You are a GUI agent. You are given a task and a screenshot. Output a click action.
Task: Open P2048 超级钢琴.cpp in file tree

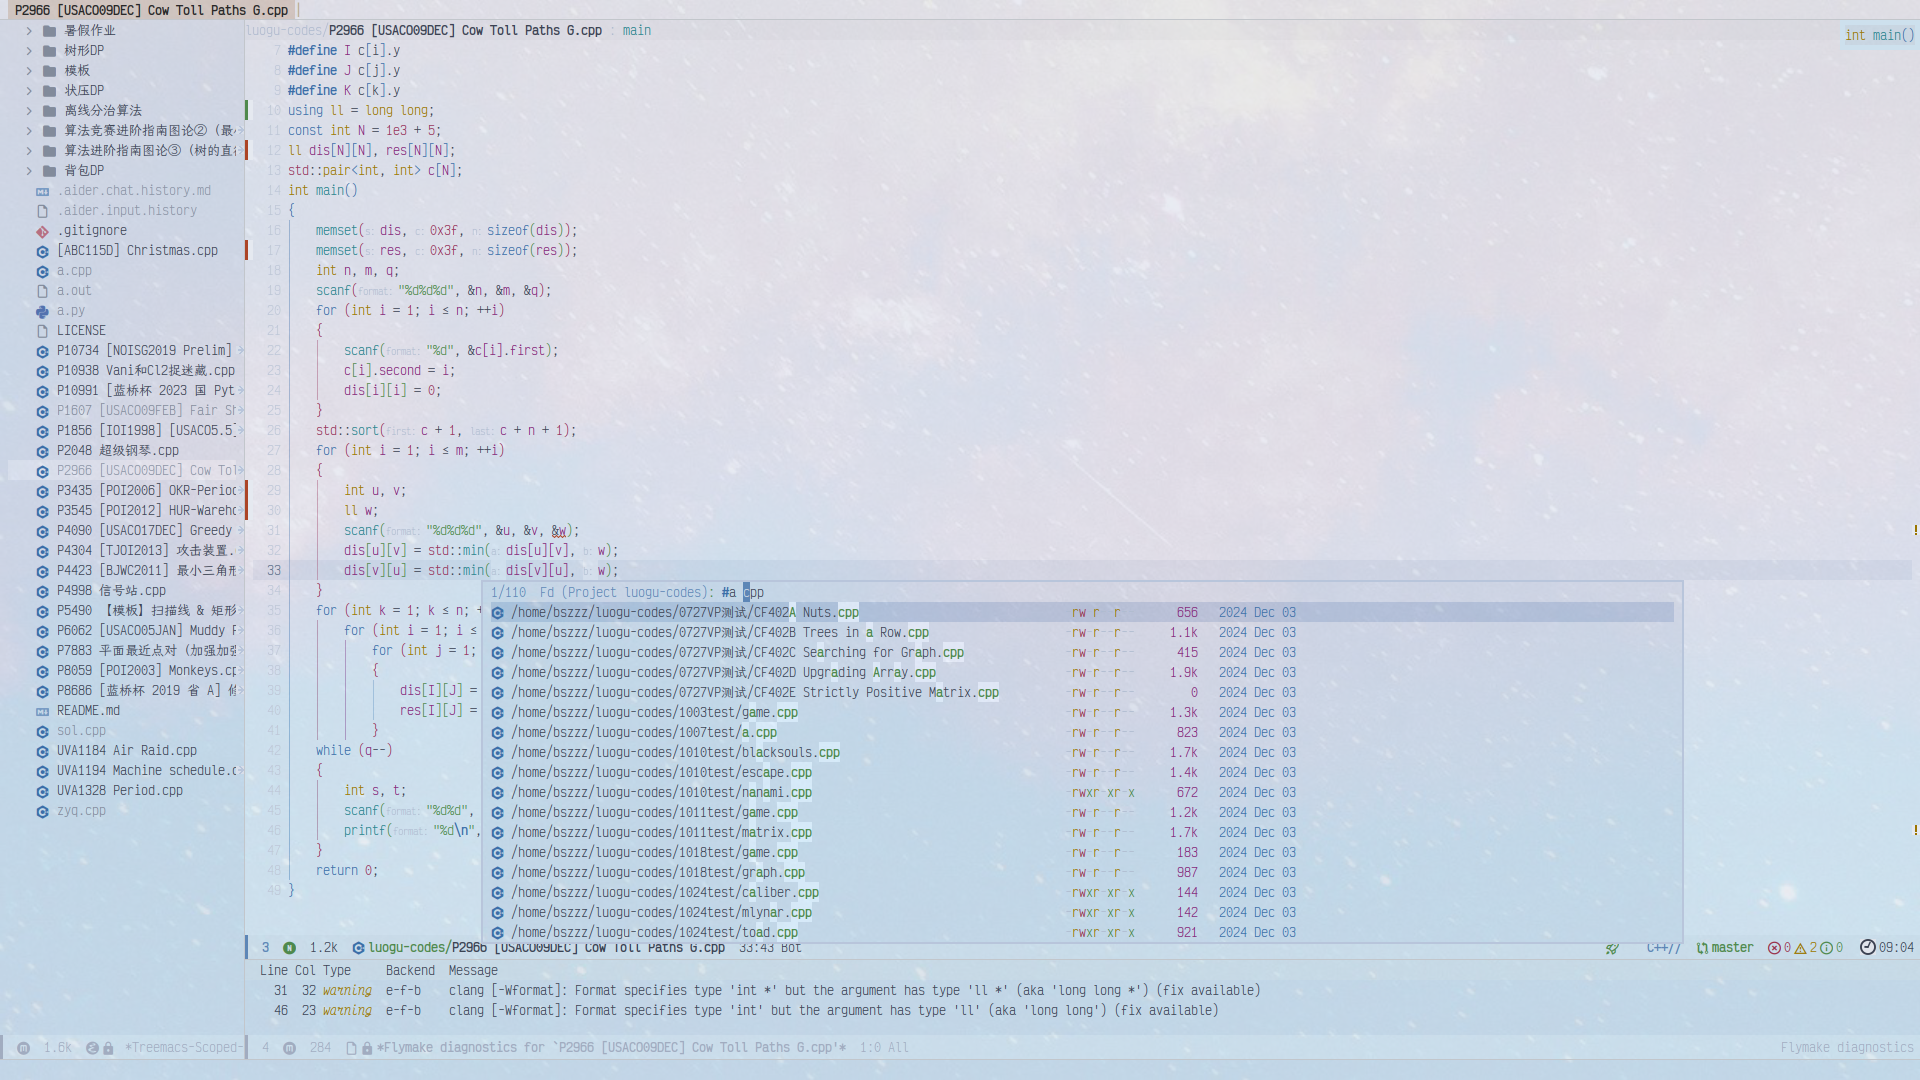click(118, 451)
